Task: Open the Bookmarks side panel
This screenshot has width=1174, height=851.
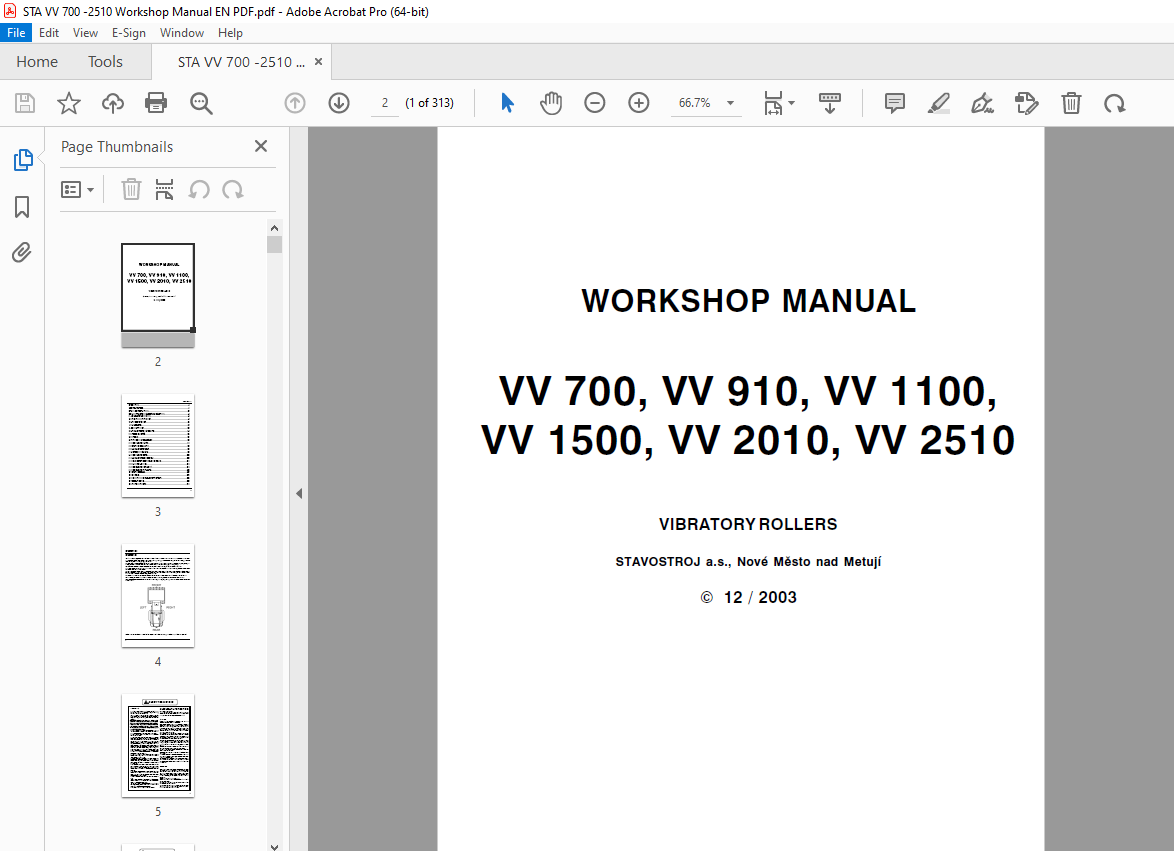Action: click(x=22, y=207)
